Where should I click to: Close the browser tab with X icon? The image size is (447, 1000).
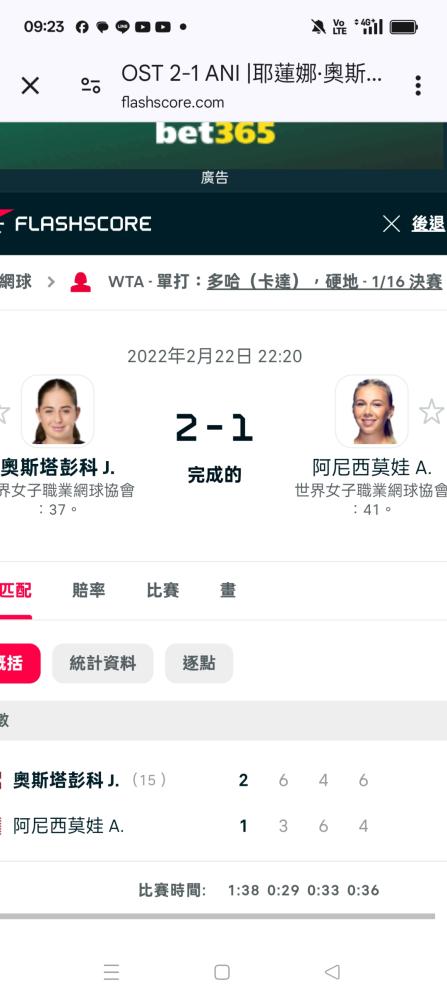point(30,85)
